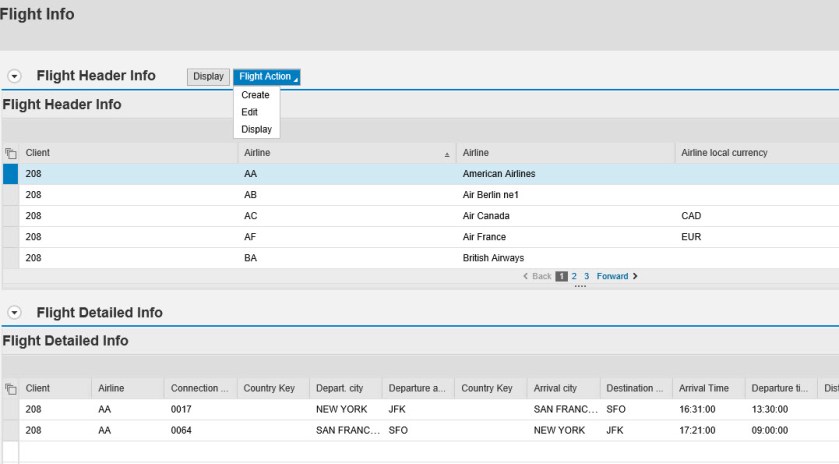Select the row for Air Berlin ne1
The height and width of the screenshot is (464, 839).
coord(10,195)
